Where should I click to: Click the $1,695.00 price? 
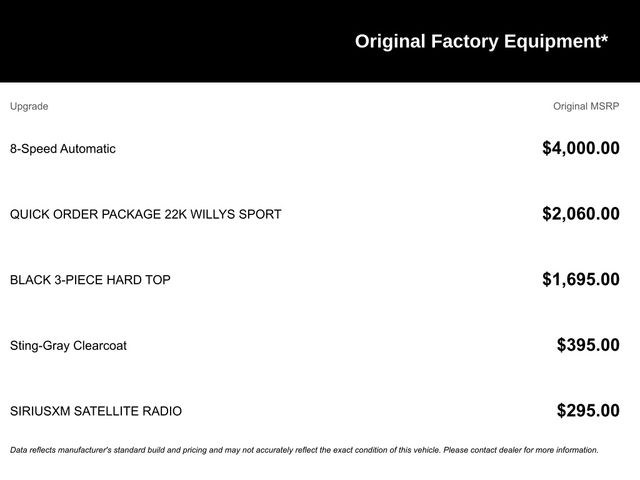pos(580,280)
